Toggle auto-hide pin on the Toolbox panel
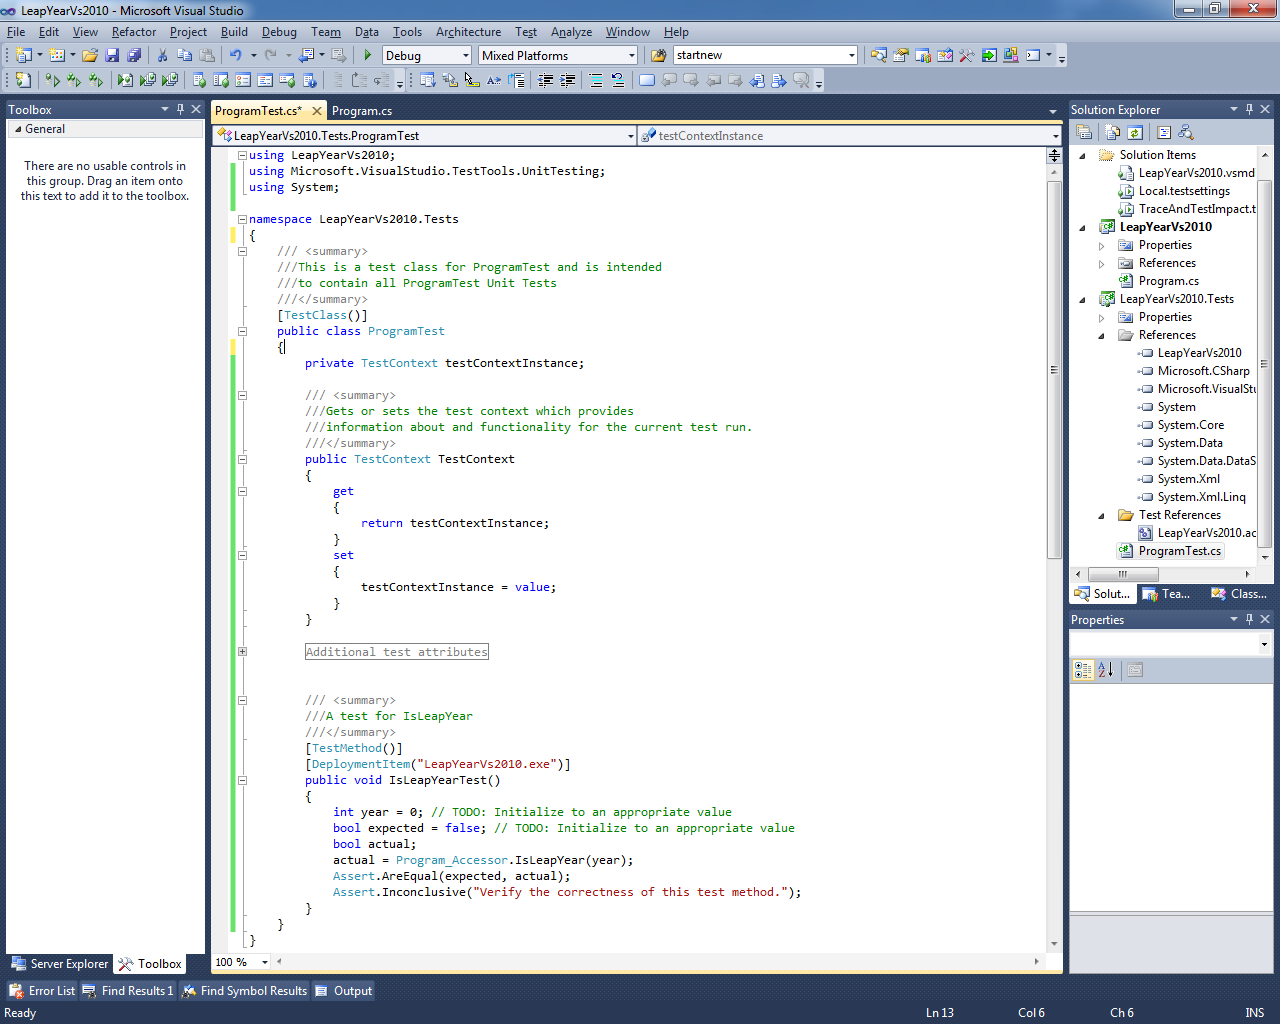1280x1024 pixels. pos(180,109)
